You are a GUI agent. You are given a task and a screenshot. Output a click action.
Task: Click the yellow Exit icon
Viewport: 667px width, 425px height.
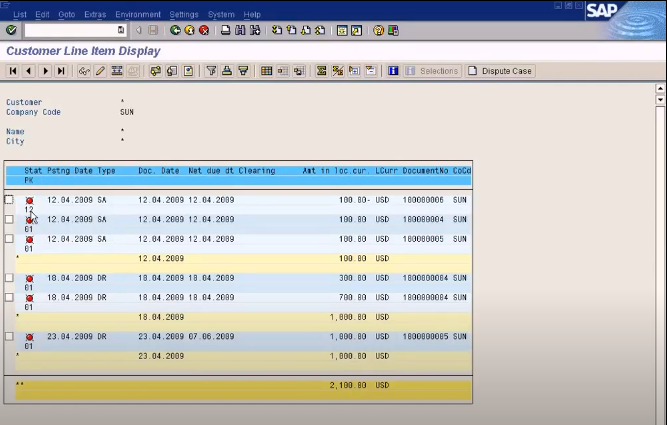(189, 30)
